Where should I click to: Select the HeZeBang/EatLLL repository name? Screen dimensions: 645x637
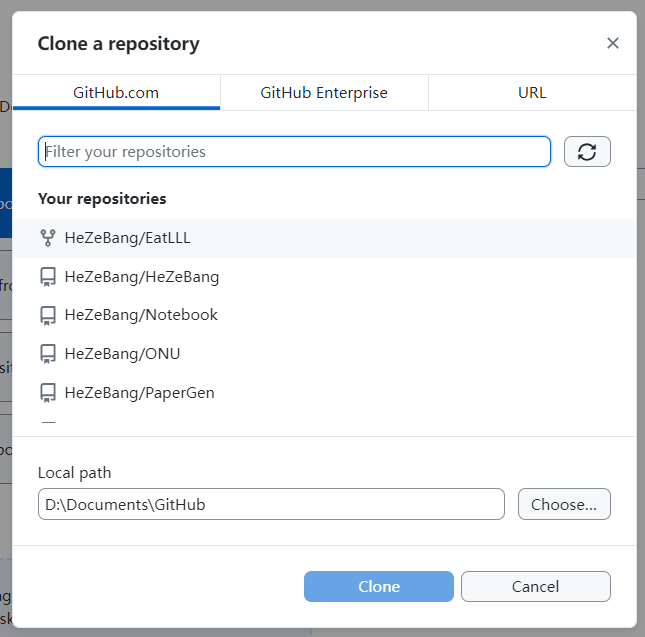128,238
